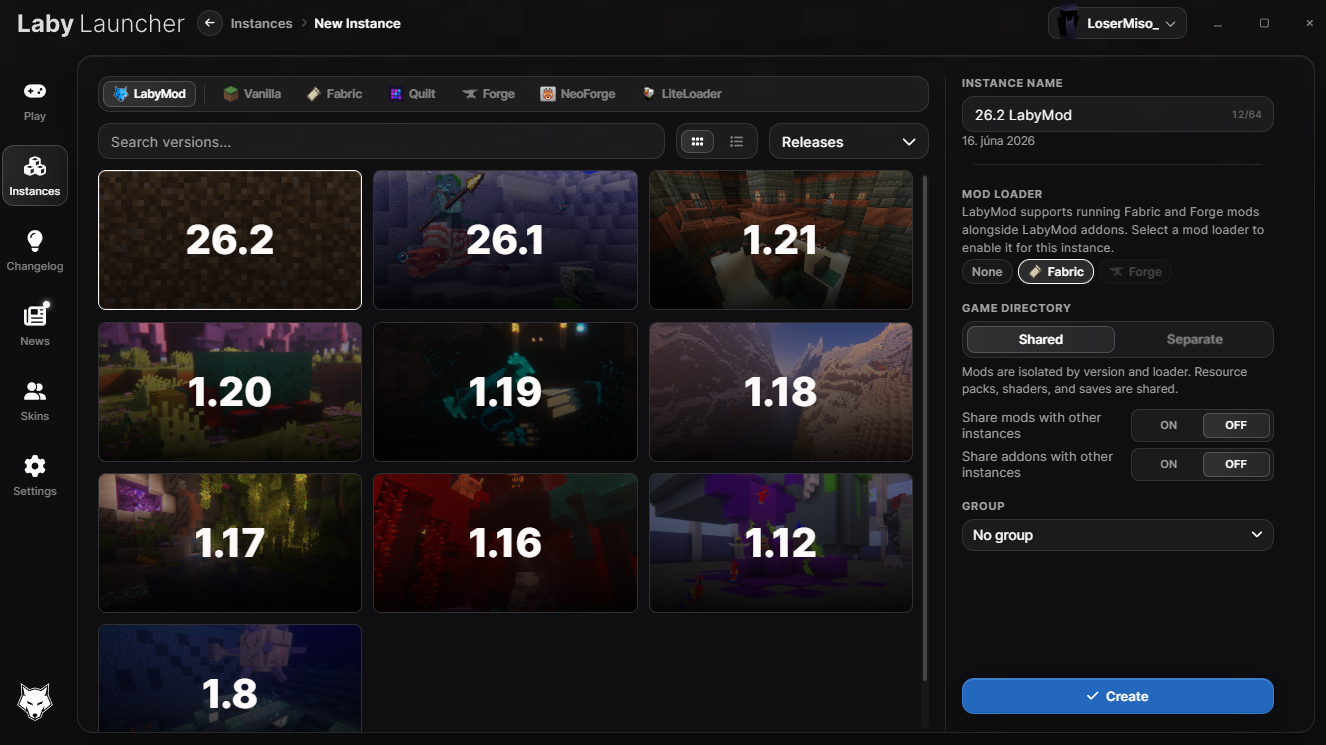This screenshot has width=1326, height=745.
Task: Select Separate game directory
Action: [x=1195, y=339]
